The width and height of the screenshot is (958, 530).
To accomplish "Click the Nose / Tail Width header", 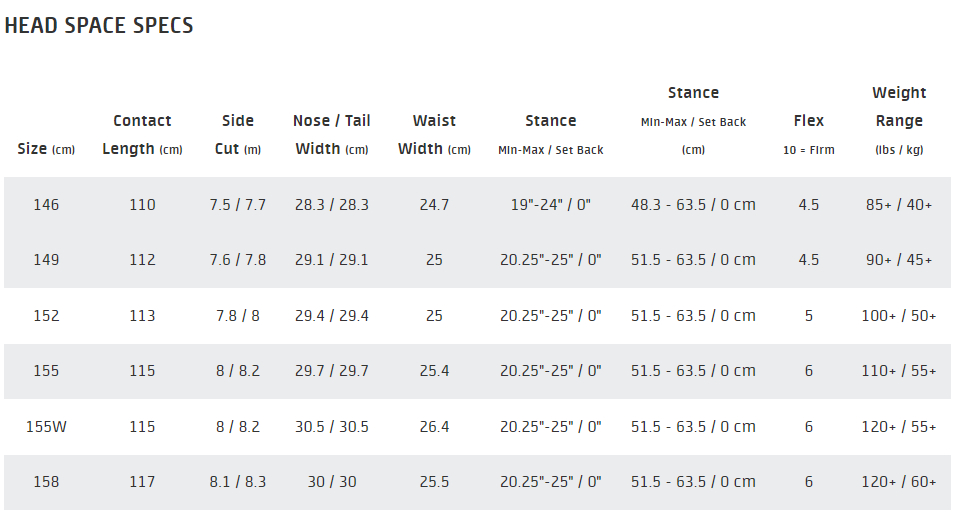I will (332, 134).
